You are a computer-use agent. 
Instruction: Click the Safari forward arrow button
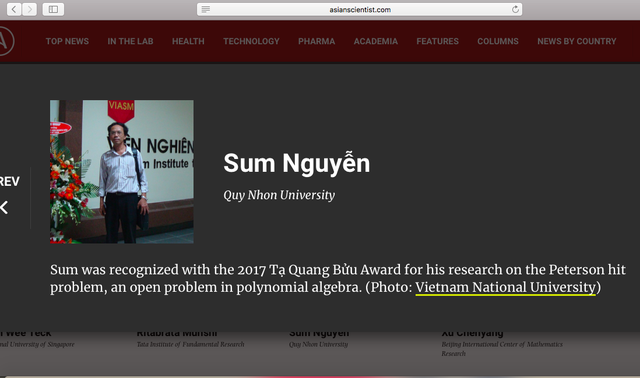tap(29, 9)
